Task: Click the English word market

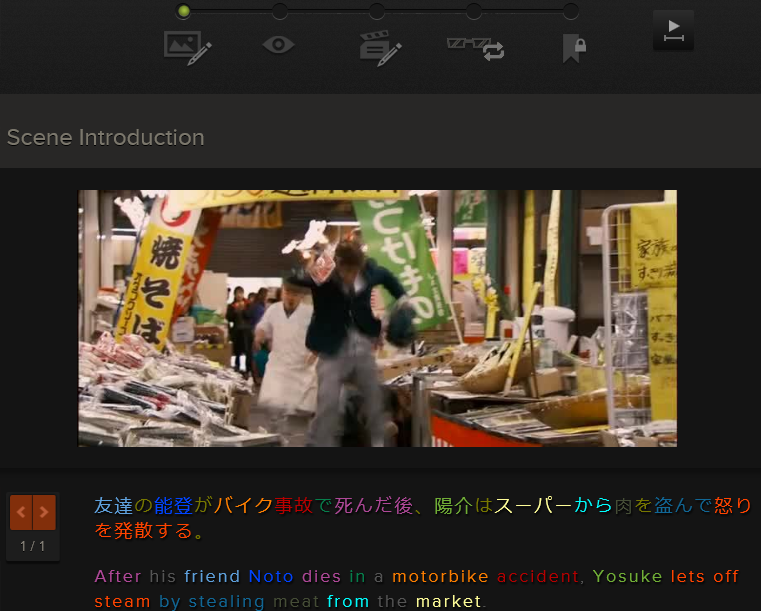Action: click(x=449, y=601)
